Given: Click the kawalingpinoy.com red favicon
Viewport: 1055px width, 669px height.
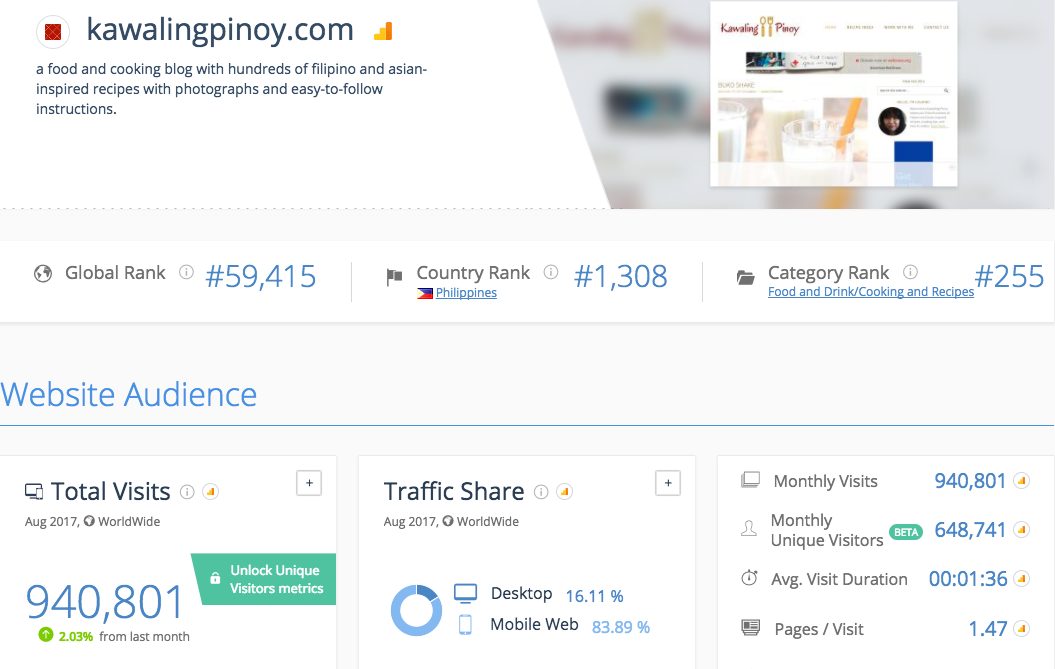Looking at the screenshot, I should click(53, 32).
